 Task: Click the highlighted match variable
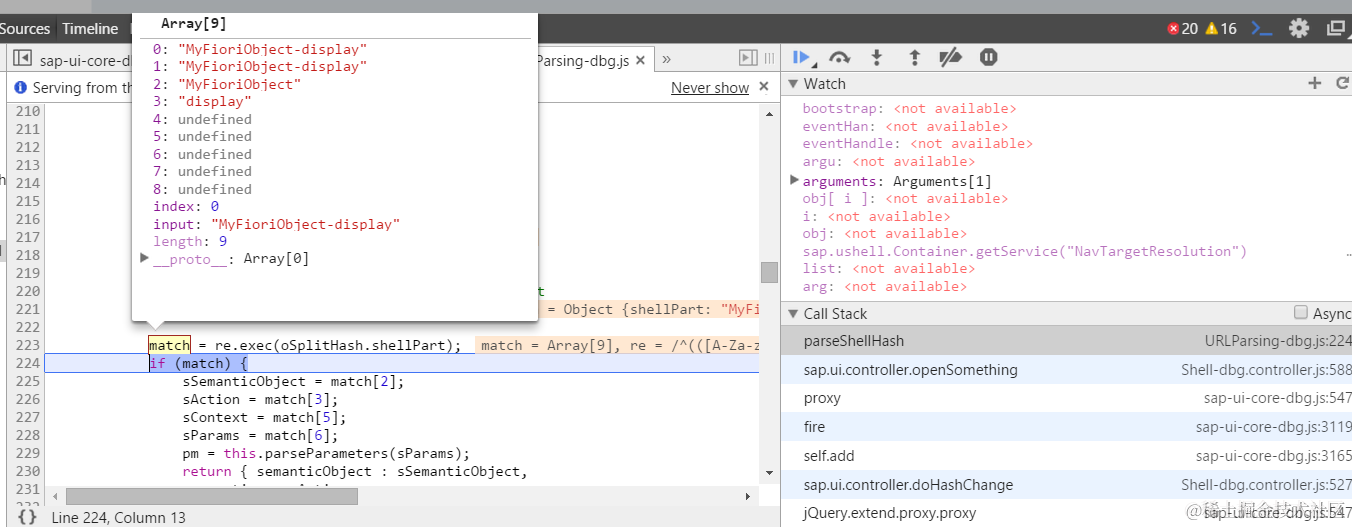(169, 345)
